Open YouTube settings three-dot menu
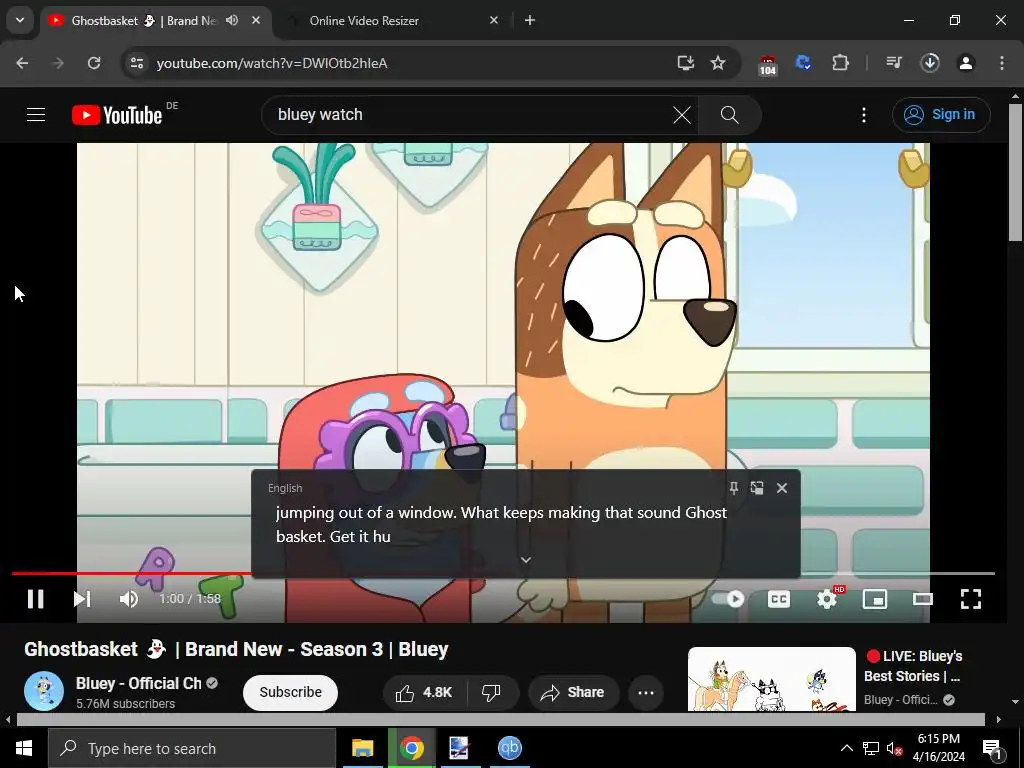Image resolution: width=1024 pixels, height=768 pixels. pyautogui.click(x=863, y=115)
